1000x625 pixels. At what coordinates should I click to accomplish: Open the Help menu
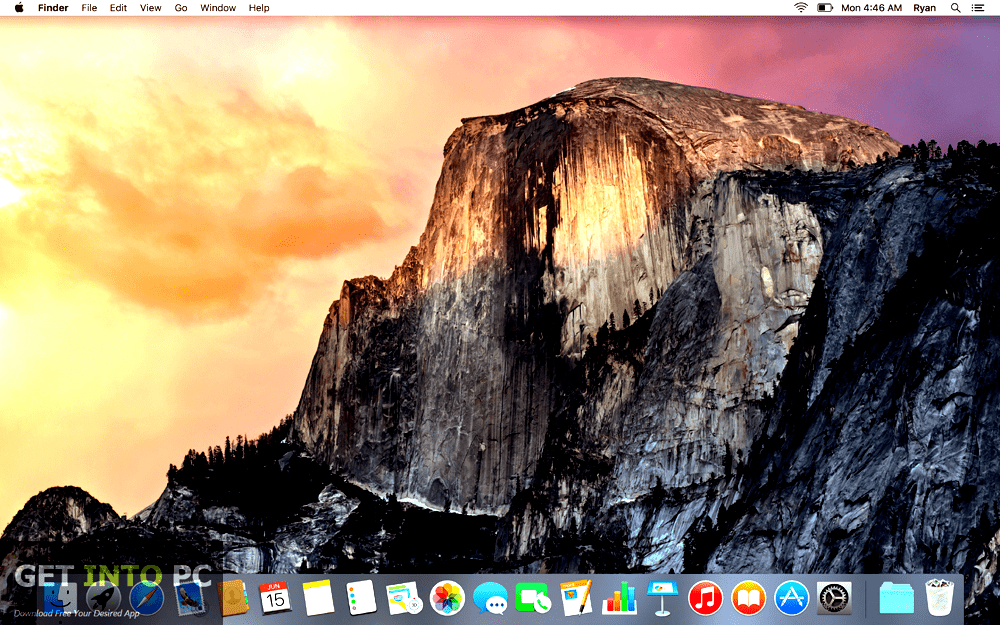pyautogui.click(x=258, y=8)
